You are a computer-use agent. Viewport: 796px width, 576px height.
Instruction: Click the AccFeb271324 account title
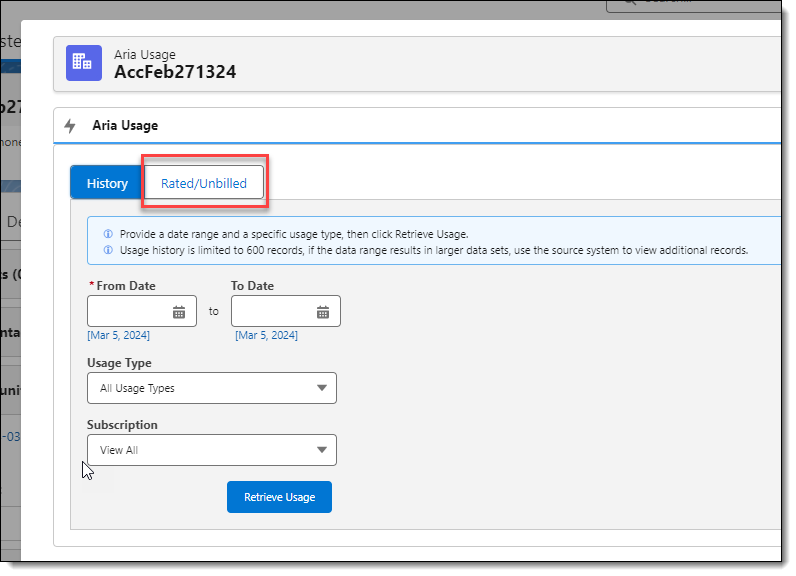pyautogui.click(x=175, y=72)
